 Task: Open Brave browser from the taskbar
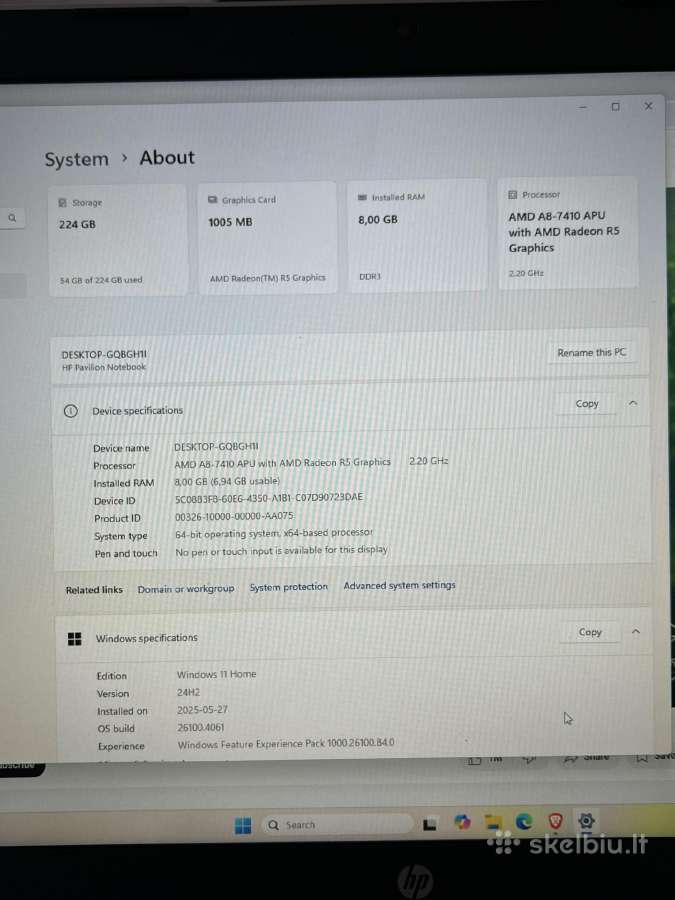[x=555, y=821]
